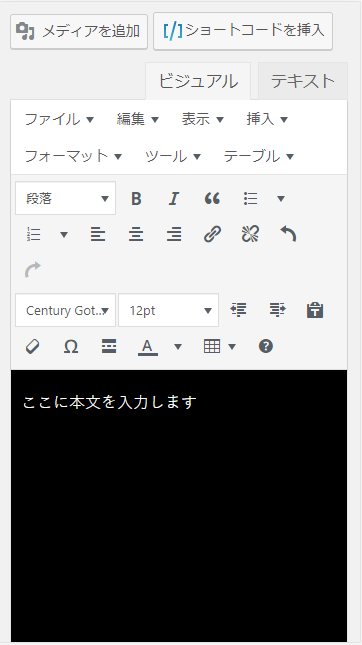Align text right

[x=174, y=234]
